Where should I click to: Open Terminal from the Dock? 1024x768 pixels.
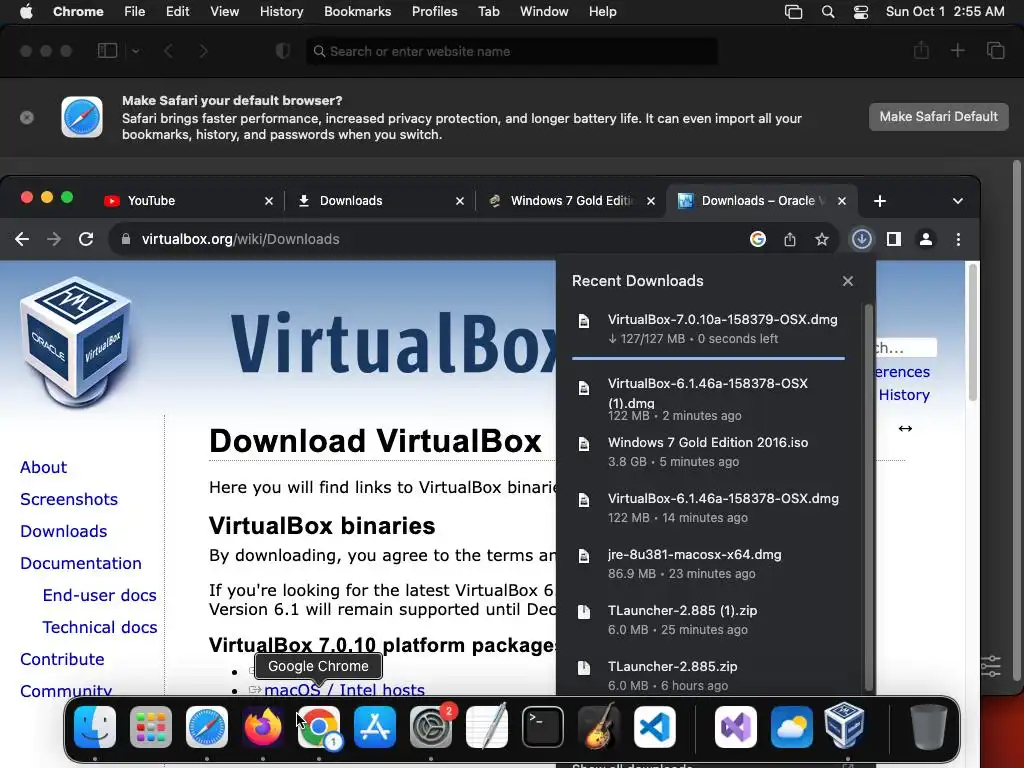[x=543, y=727]
